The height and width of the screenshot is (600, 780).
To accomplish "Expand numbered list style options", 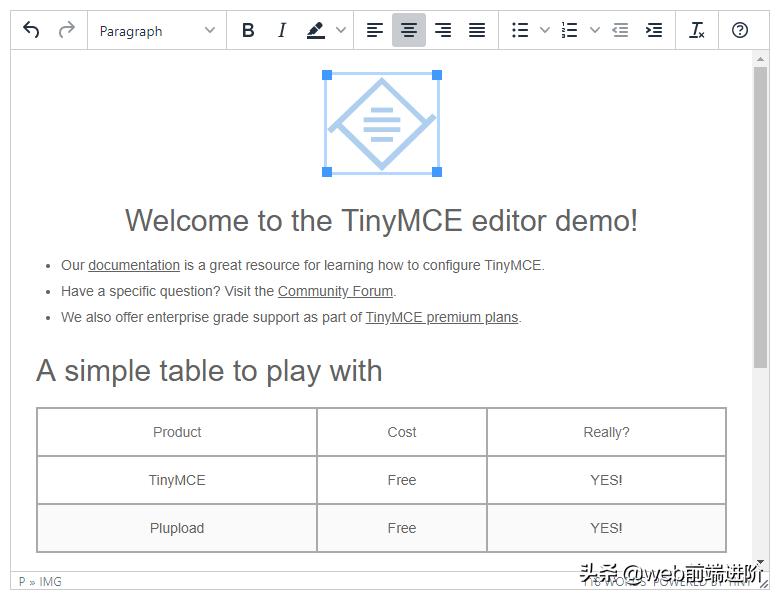I will [595, 30].
